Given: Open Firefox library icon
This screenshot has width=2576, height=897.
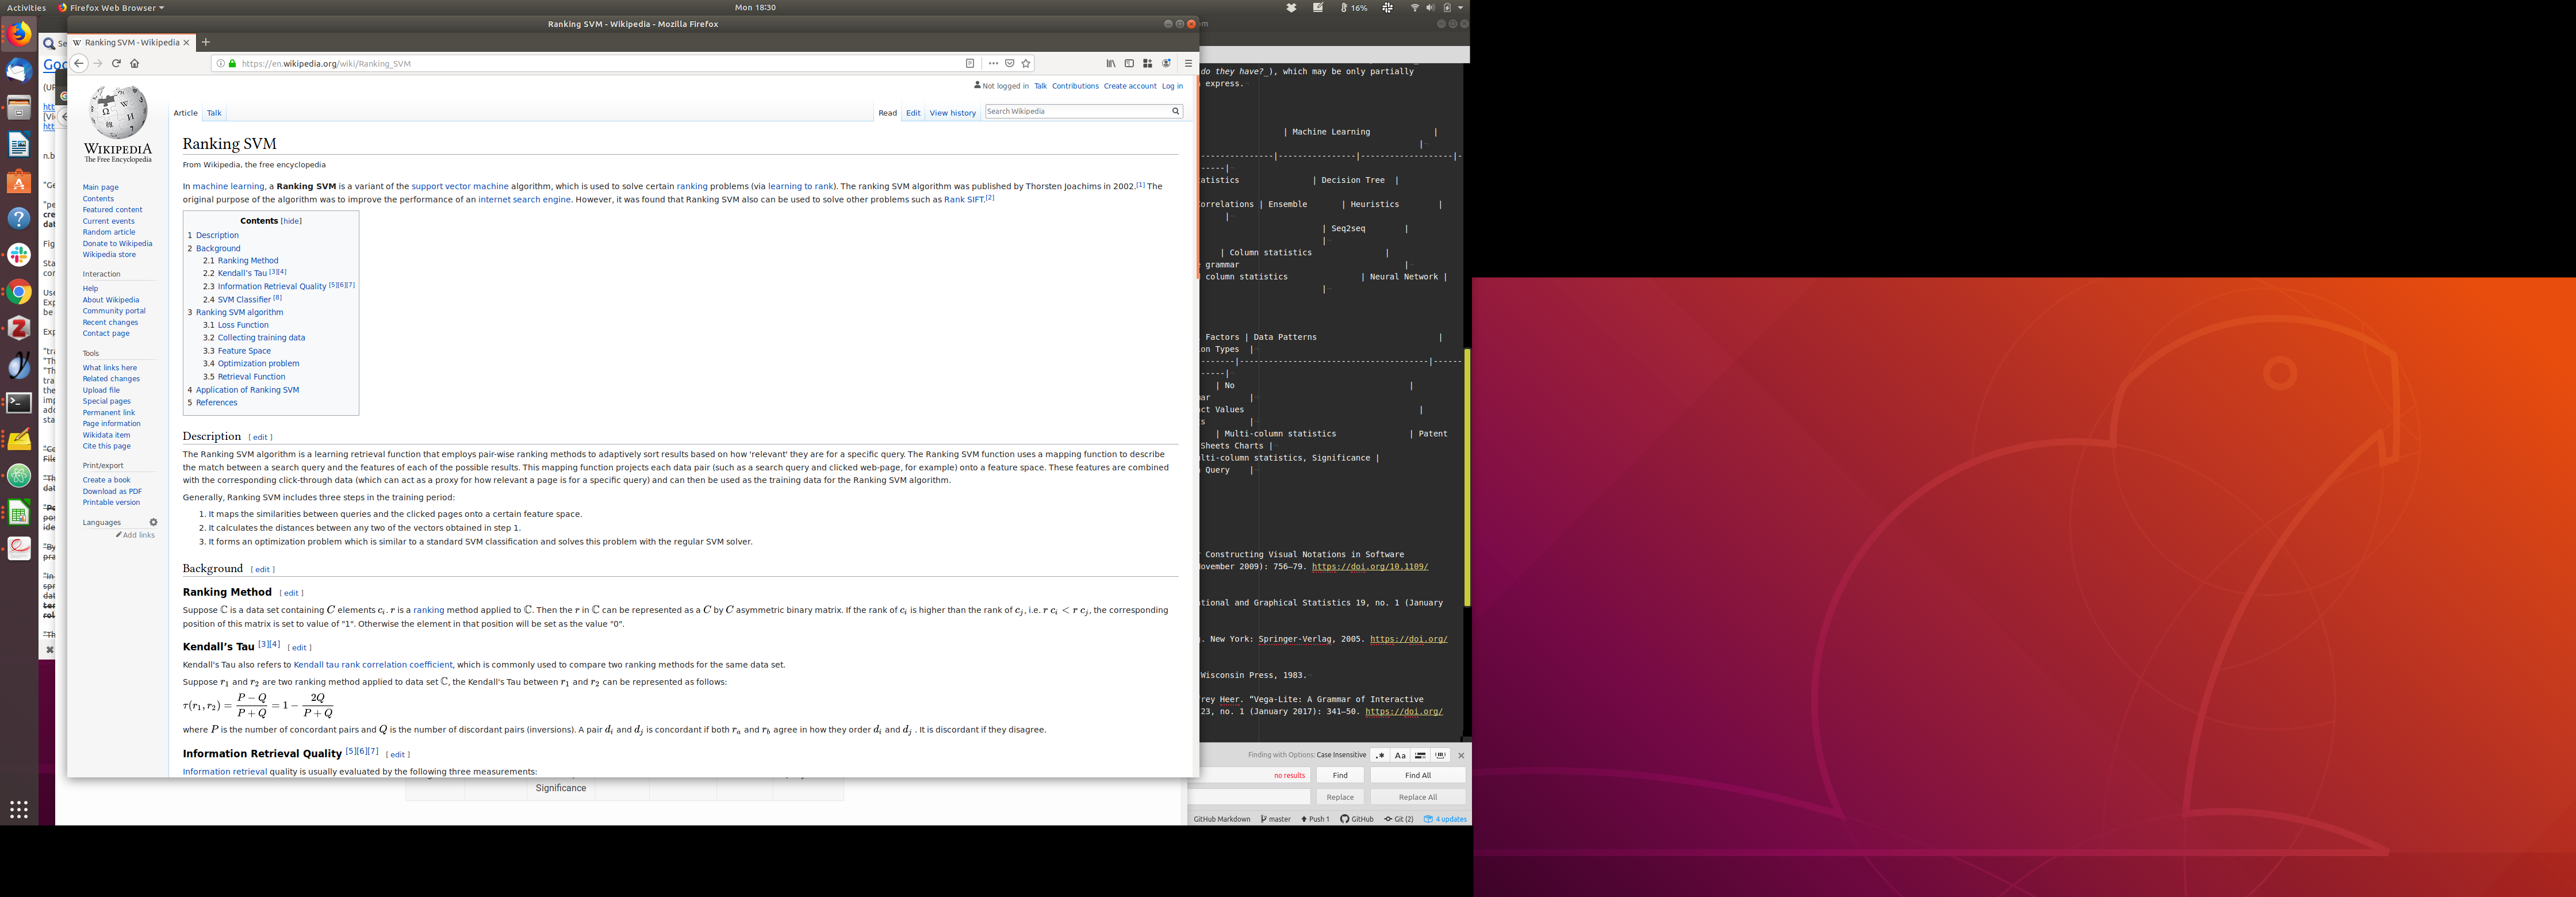Looking at the screenshot, I should pyautogui.click(x=1110, y=63).
